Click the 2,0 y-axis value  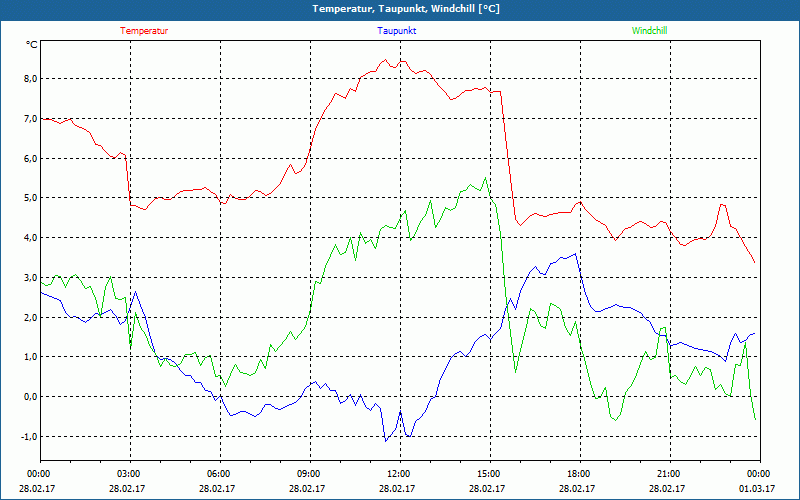(x=31, y=317)
